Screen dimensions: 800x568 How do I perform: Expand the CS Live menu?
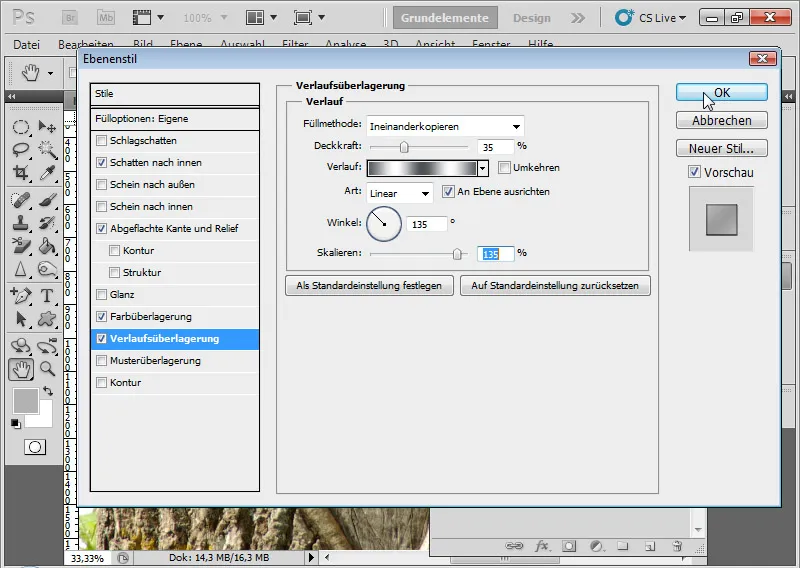click(651, 18)
